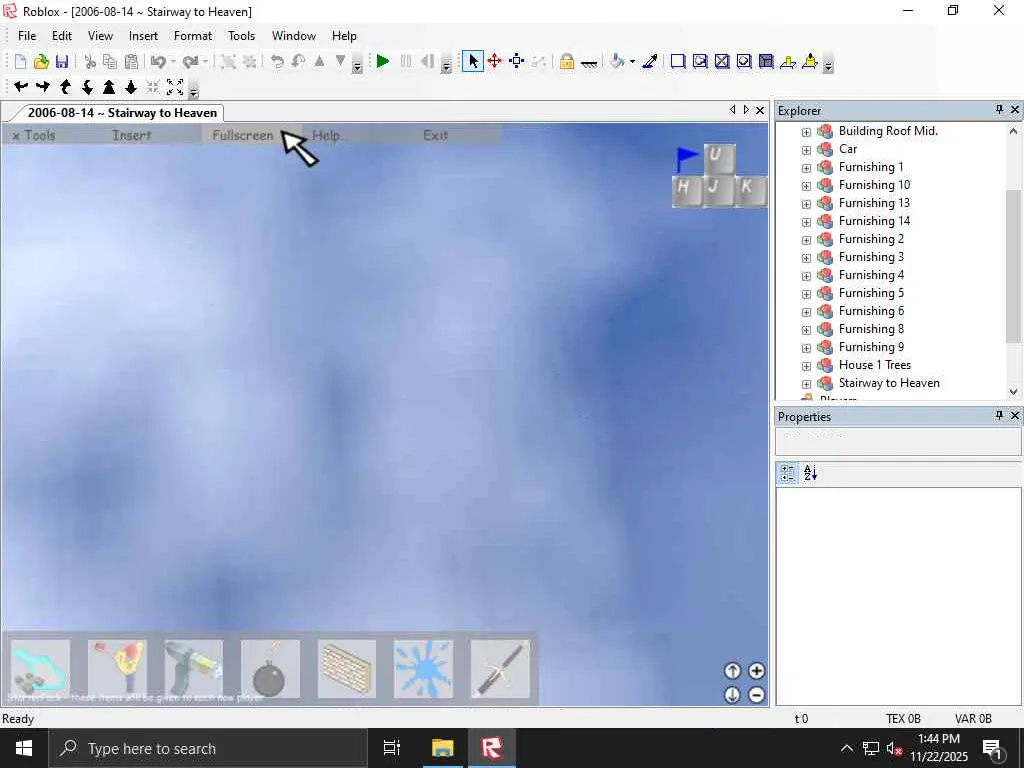The width and height of the screenshot is (1024, 768).
Task: Click the camera zoom in plus button
Action: point(756,671)
